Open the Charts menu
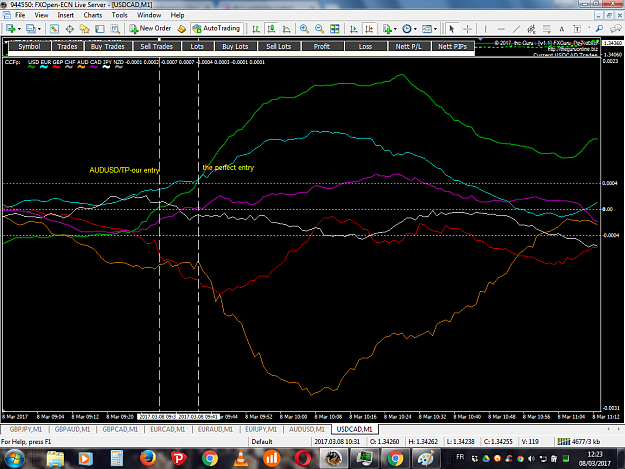This screenshot has width=625, height=469. coord(92,15)
